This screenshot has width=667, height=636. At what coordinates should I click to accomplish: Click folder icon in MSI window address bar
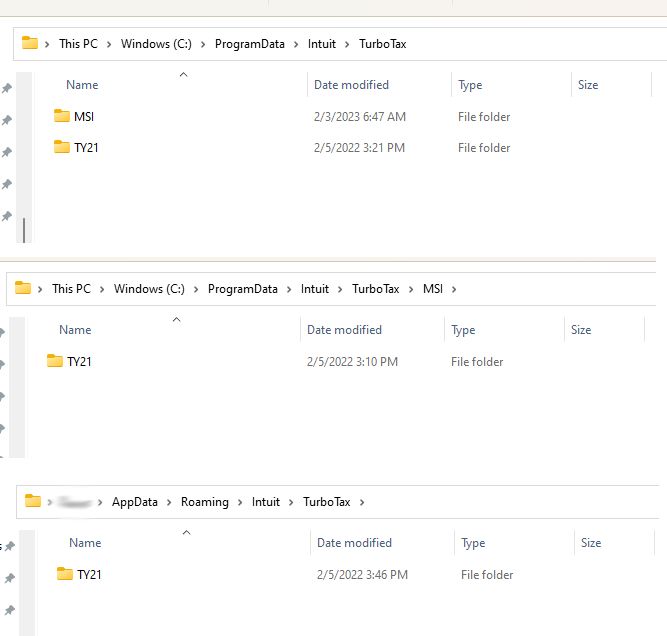(23, 288)
